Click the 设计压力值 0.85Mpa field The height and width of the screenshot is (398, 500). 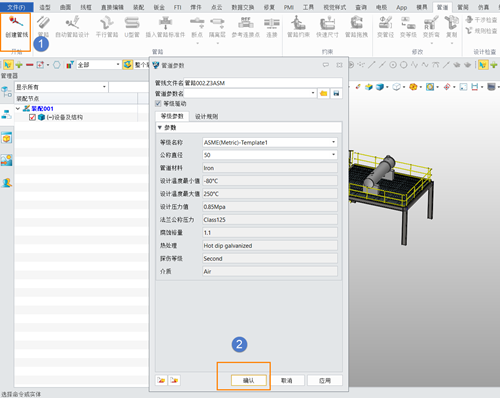[x=270, y=207]
